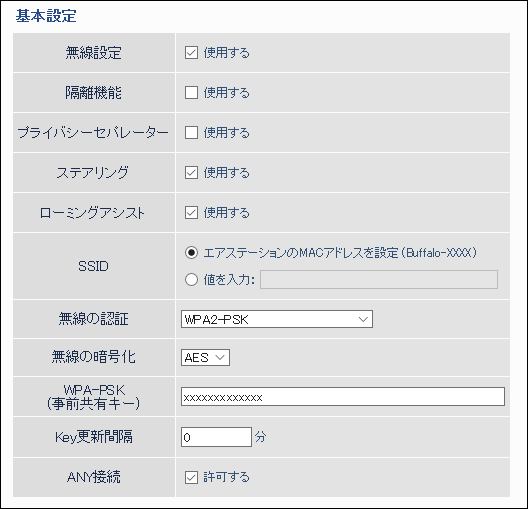Viewport: 528px width, 509px height.
Task: Uncheck the 無線設定 使用する checkbox
Action: click(191, 53)
